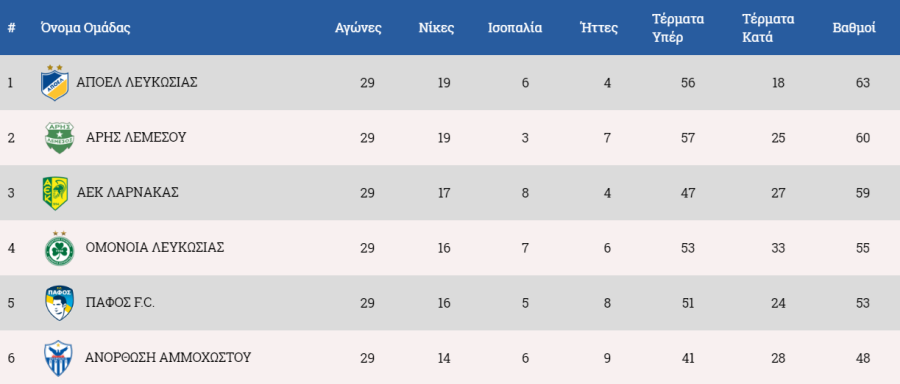Sort by the Βαθμοί column header
This screenshot has height=384, width=900.
pos(854,28)
